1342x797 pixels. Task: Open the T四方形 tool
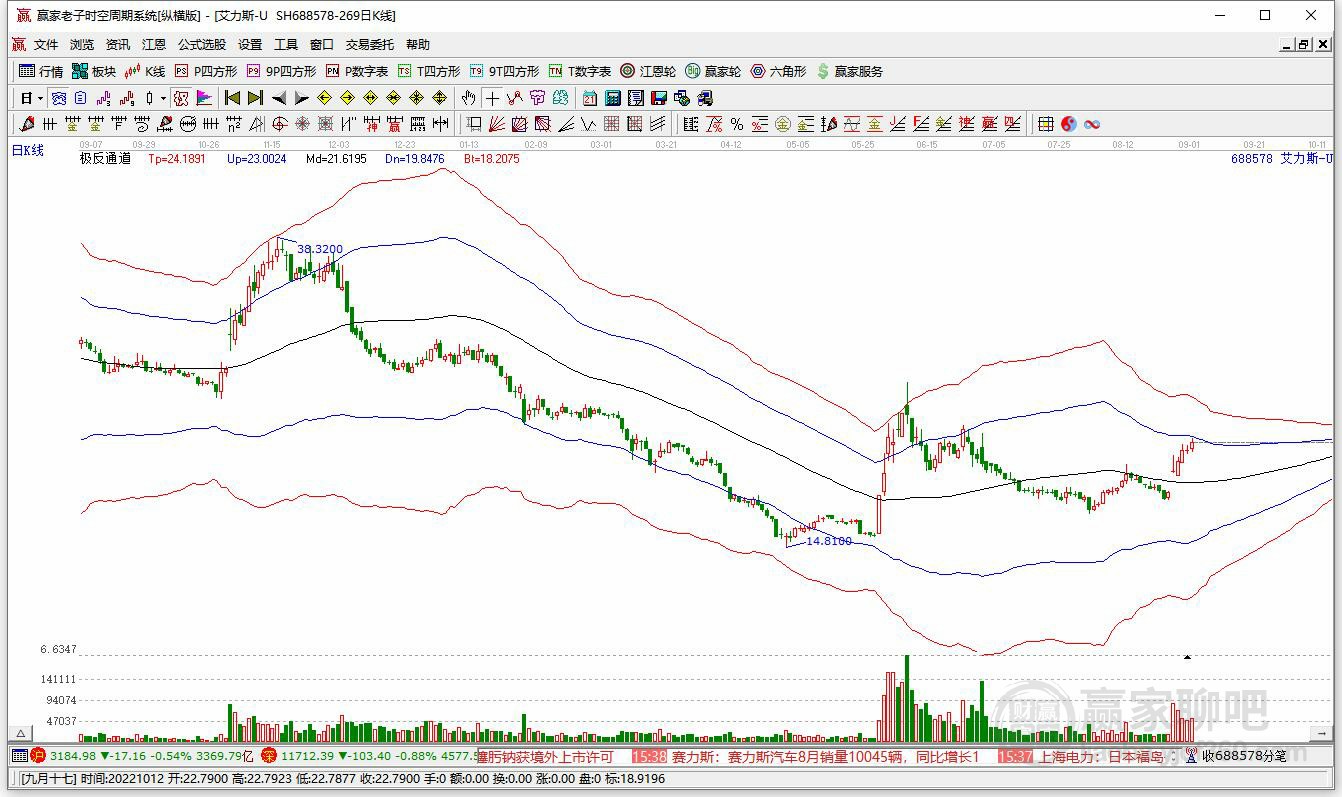(x=429, y=71)
